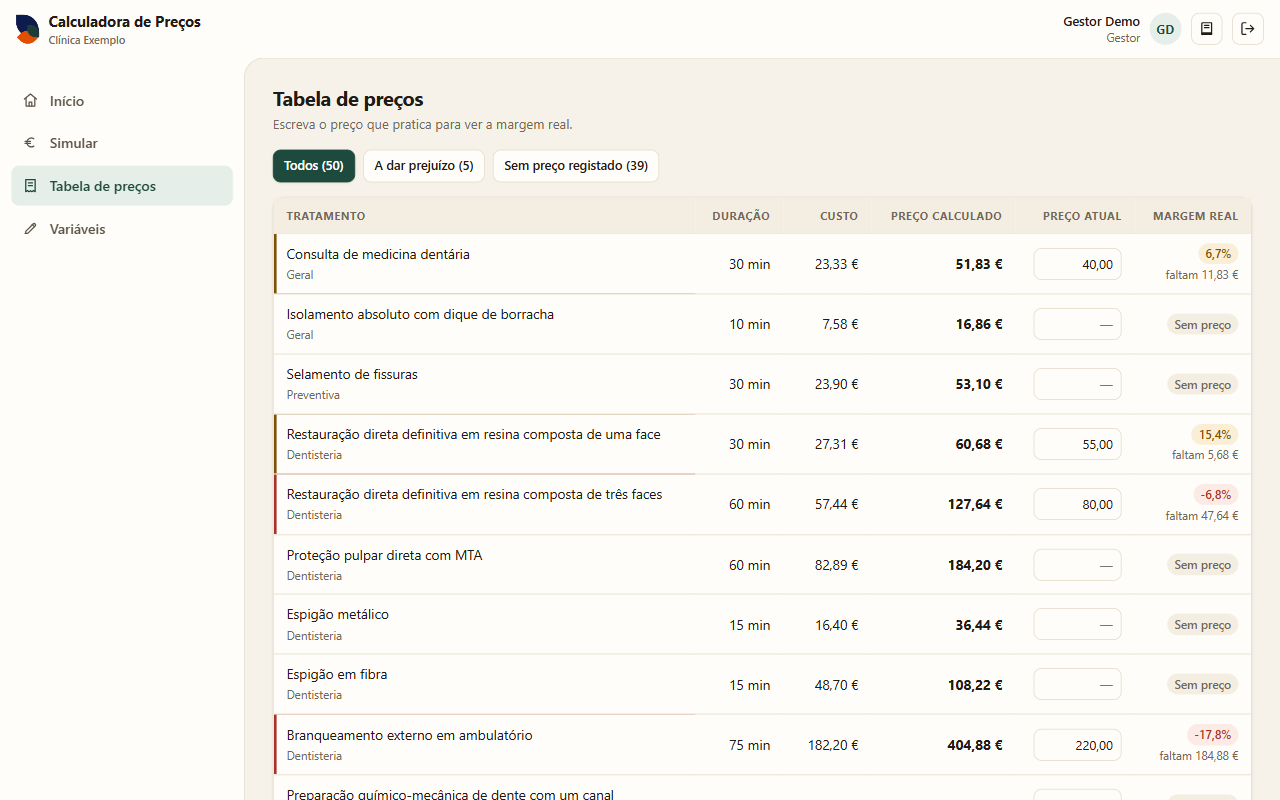Click empty price field for Isolamento absoluto
Screen dimensions: 1280x800
pos(1077,324)
